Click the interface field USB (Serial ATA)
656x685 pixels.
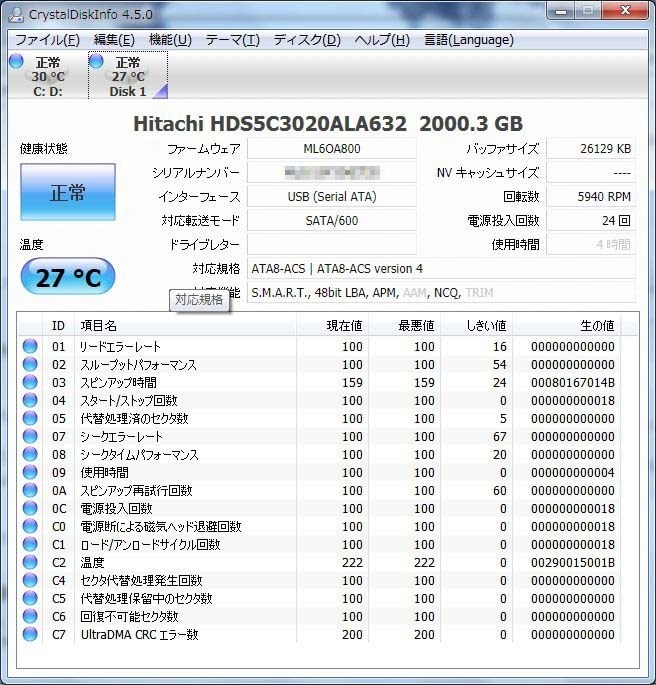tap(332, 197)
